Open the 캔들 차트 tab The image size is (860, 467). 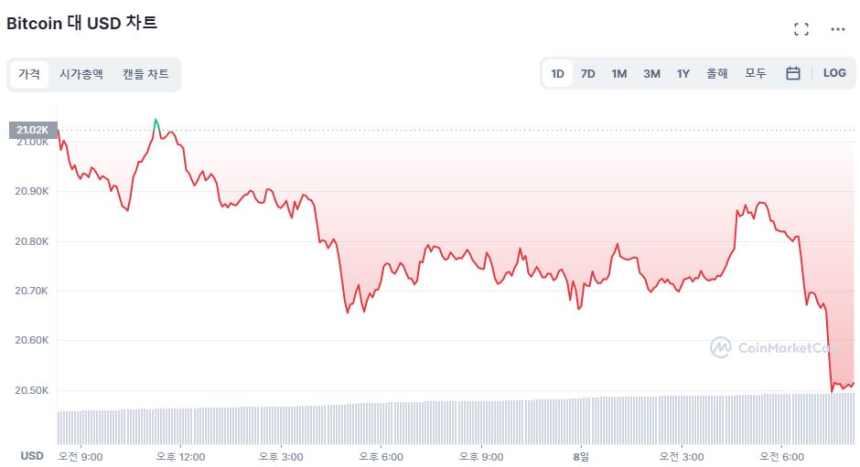146,74
